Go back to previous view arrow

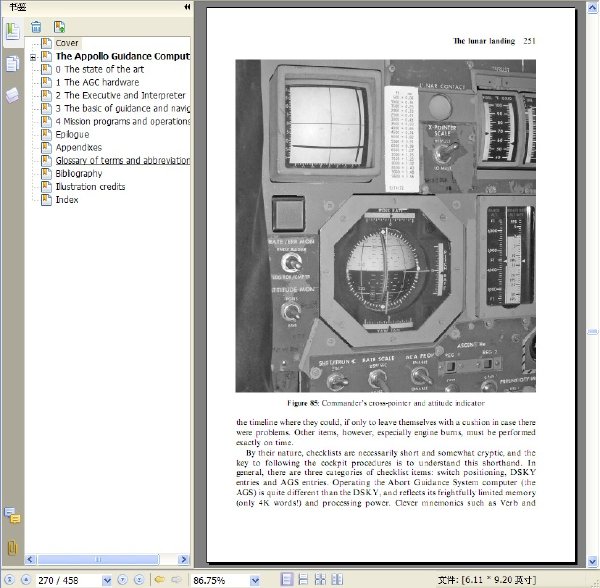tap(160, 580)
